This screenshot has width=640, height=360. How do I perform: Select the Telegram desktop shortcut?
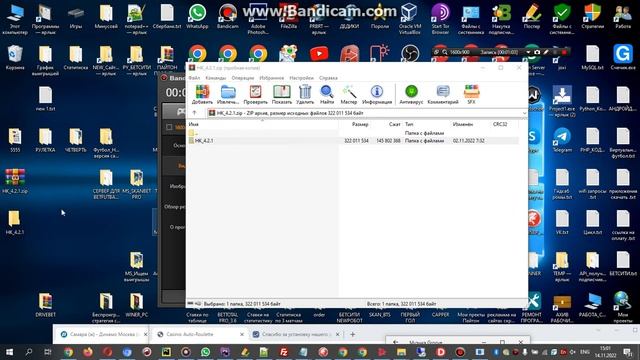(x=562, y=140)
